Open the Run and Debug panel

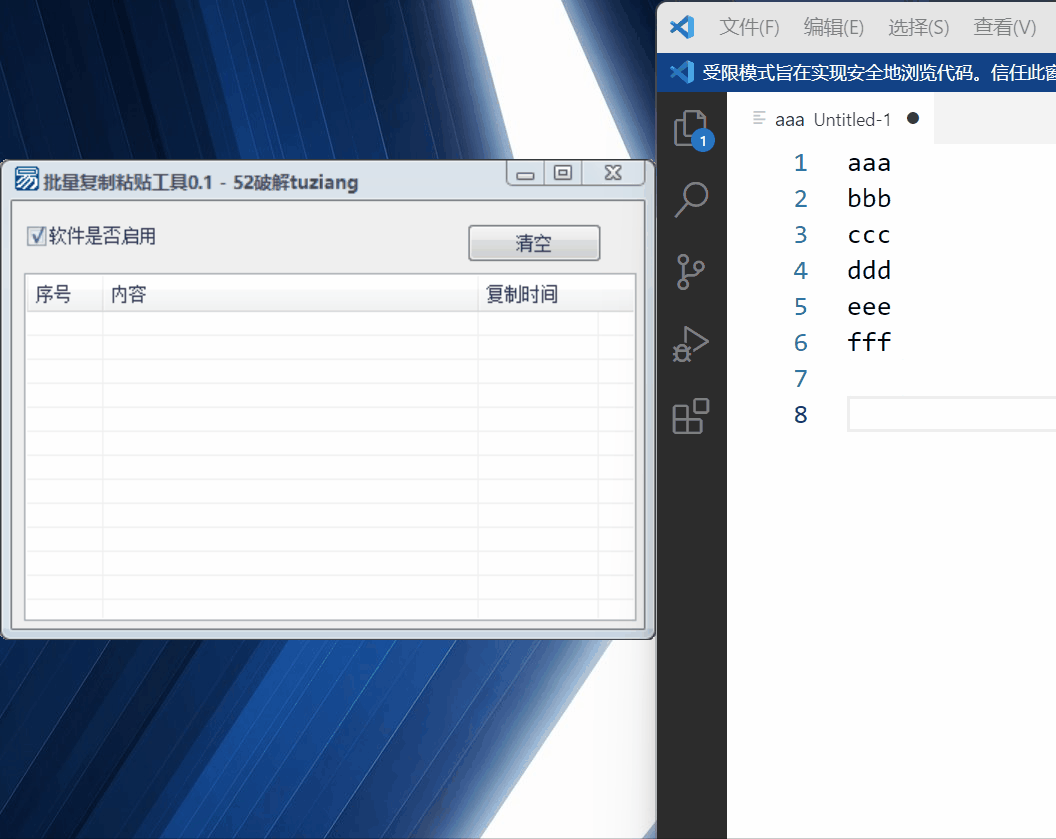691,343
